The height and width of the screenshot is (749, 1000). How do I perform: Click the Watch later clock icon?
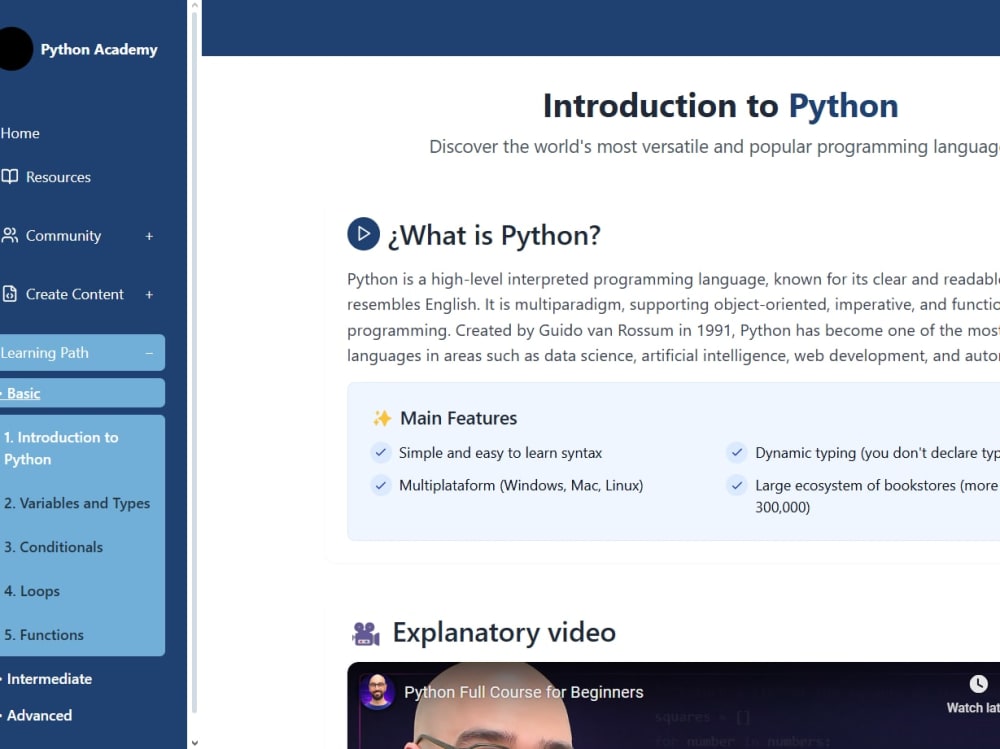(x=978, y=684)
